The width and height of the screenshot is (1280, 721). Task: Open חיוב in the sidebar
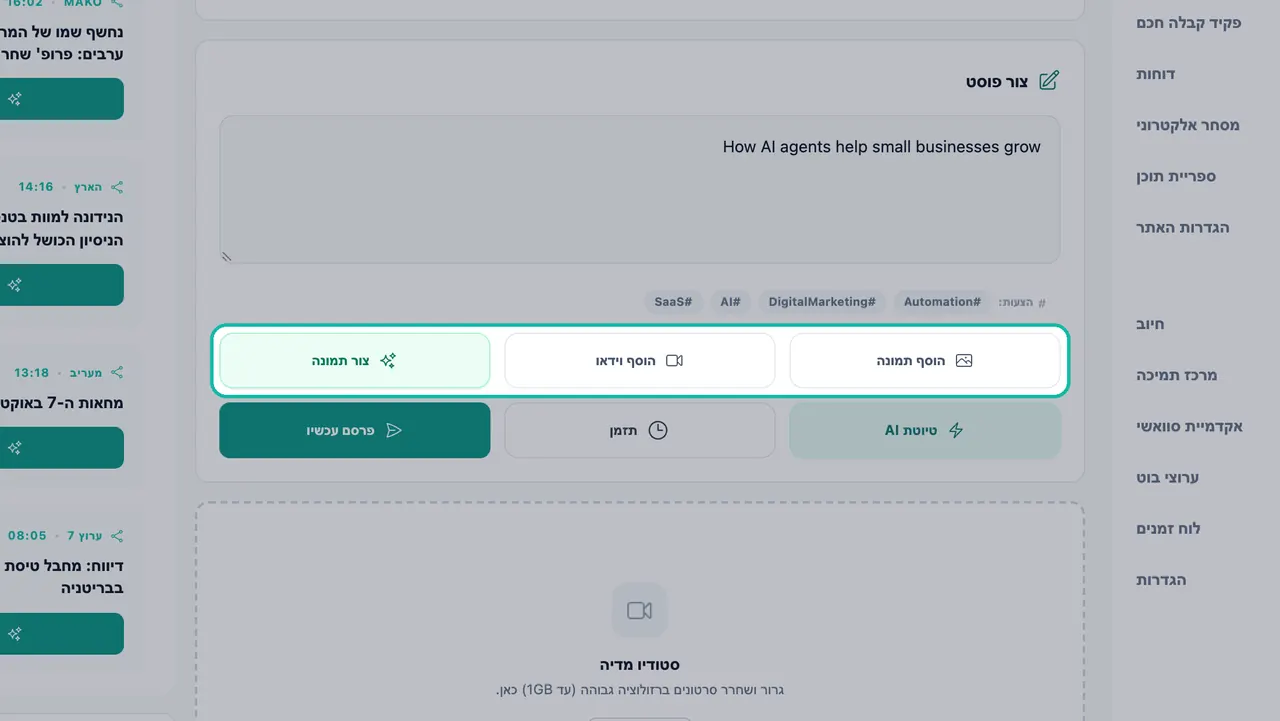pos(1151,324)
